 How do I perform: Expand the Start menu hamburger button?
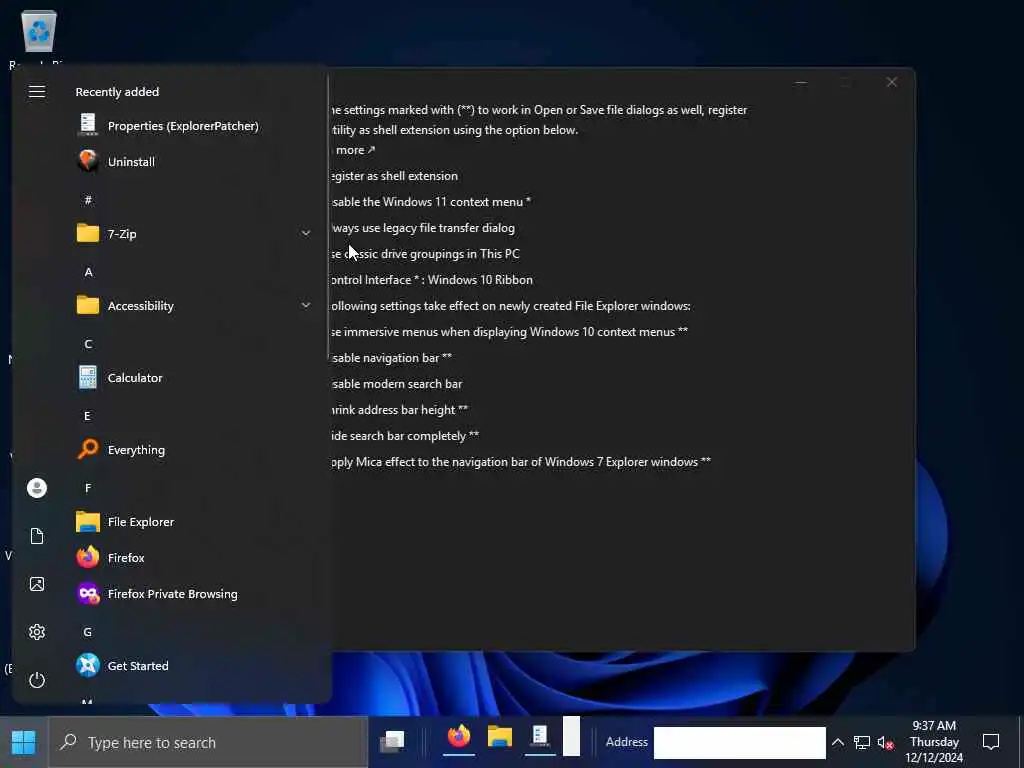tap(37, 91)
